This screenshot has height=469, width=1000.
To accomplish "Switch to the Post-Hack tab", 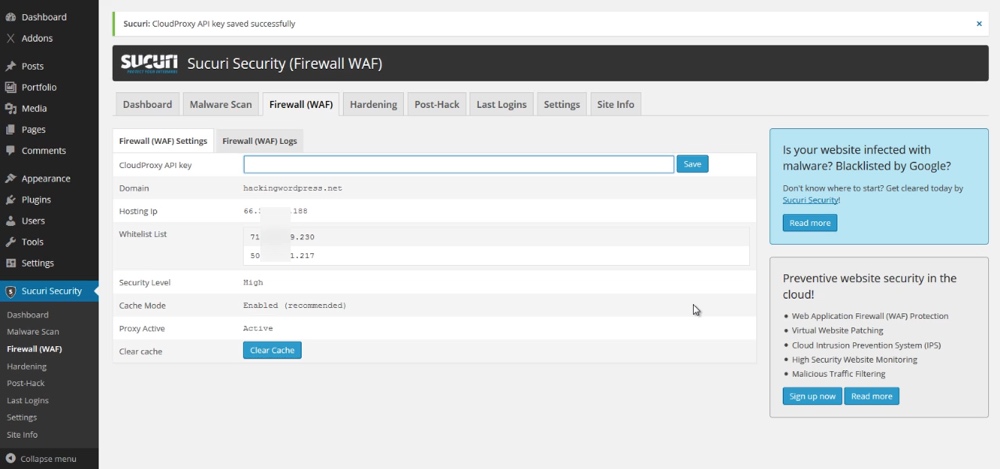I will pos(437,105).
